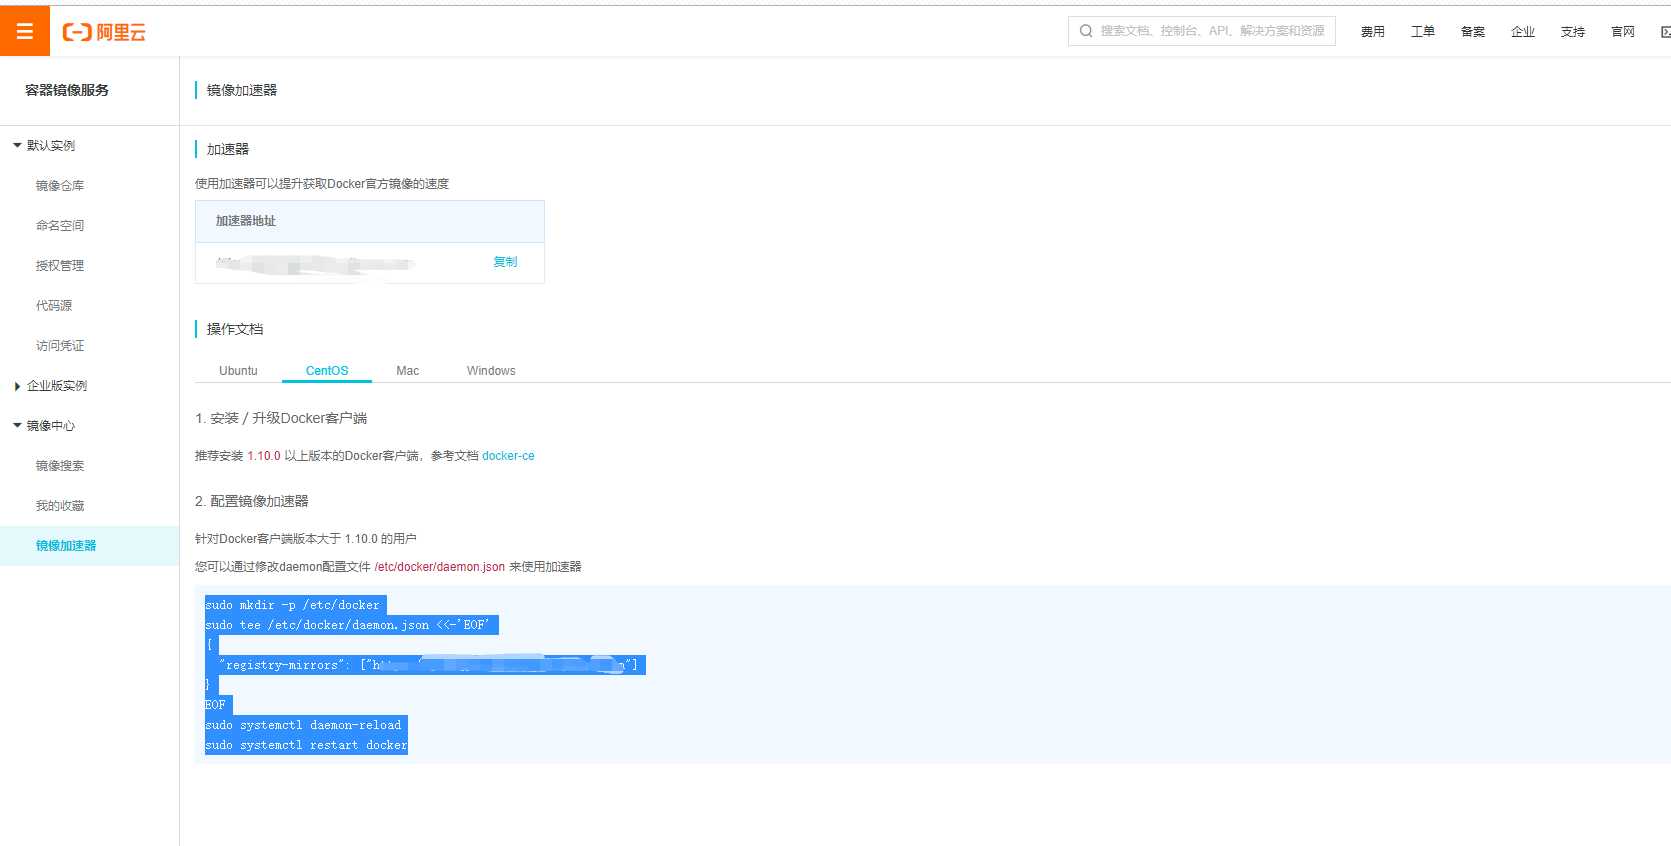The width and height of the screenshot is (1671, 846).
Task: Switch to the CentOS tab
Action: (x=327, y=371)
